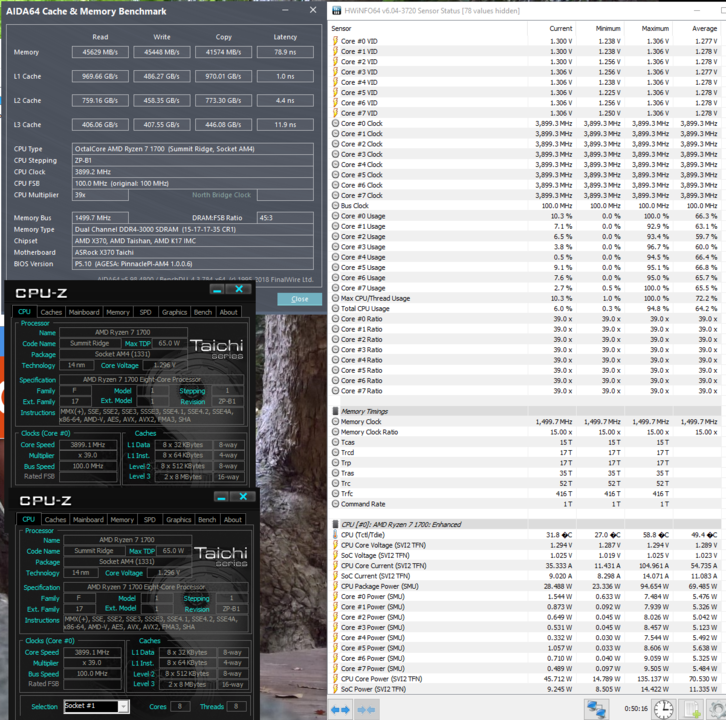726x720 pixels.
Task: Click the CPU (Tctl/Tdie) thermometer icon
Action: pyautogui.click(x=336, y=535)
